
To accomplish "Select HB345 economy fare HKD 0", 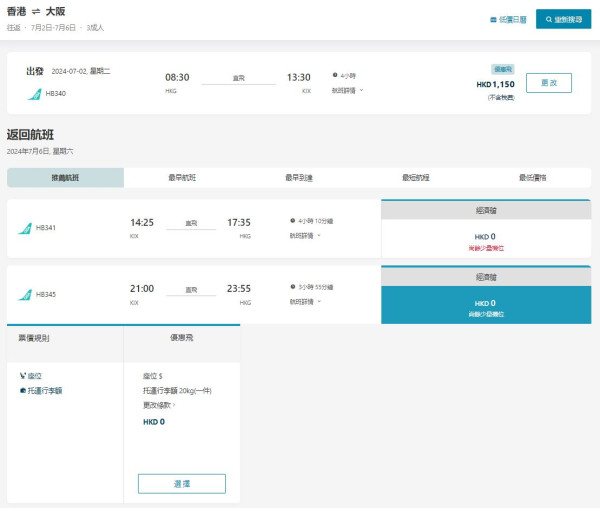I will point(486,305).
